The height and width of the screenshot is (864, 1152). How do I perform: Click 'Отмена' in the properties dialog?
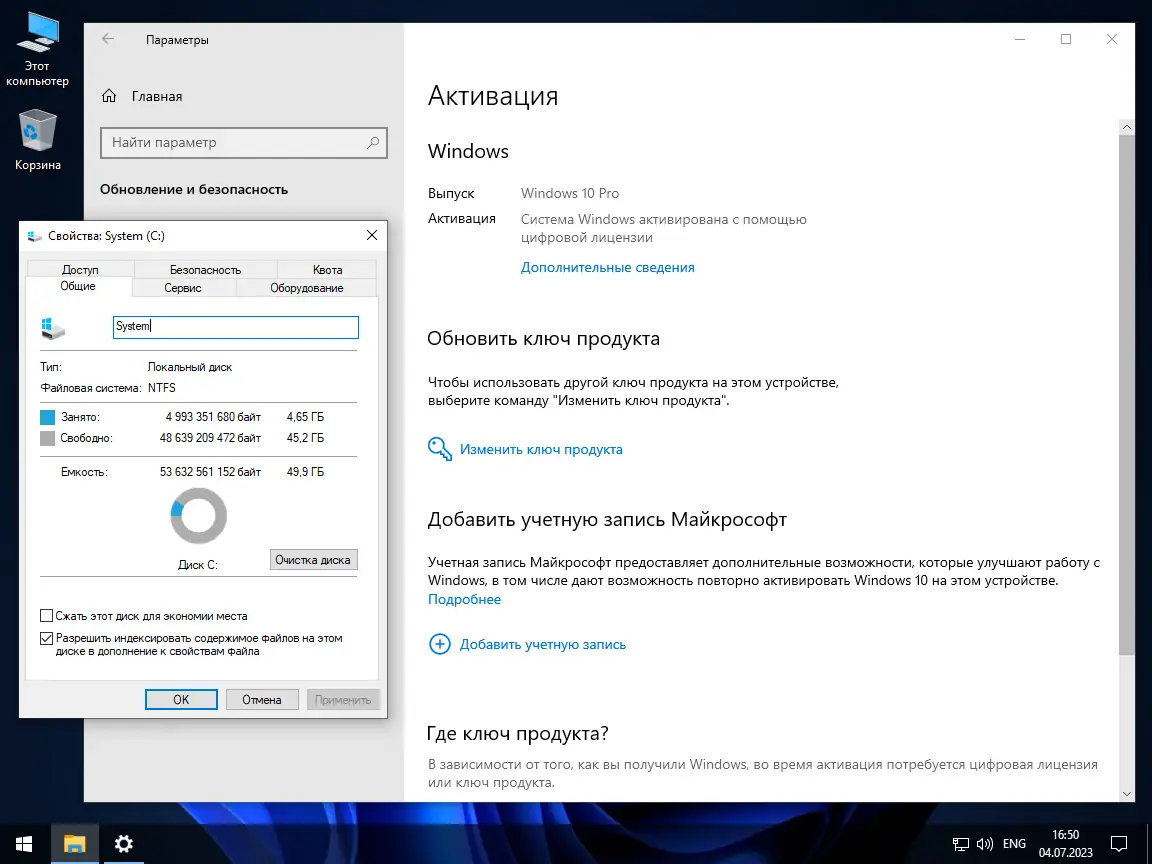click(x=262, y=699)
